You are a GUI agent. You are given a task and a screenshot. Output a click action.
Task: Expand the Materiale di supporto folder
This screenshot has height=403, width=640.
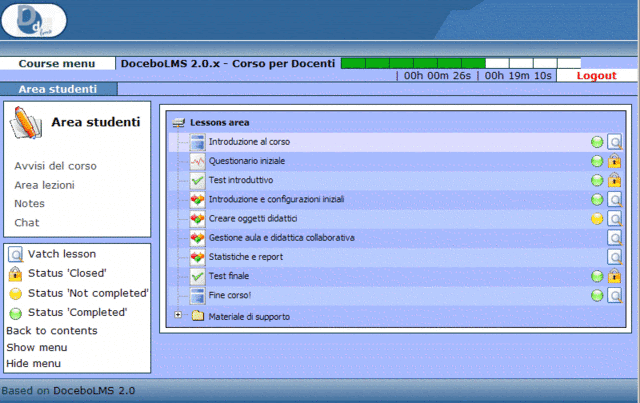[x=178, y=315]
